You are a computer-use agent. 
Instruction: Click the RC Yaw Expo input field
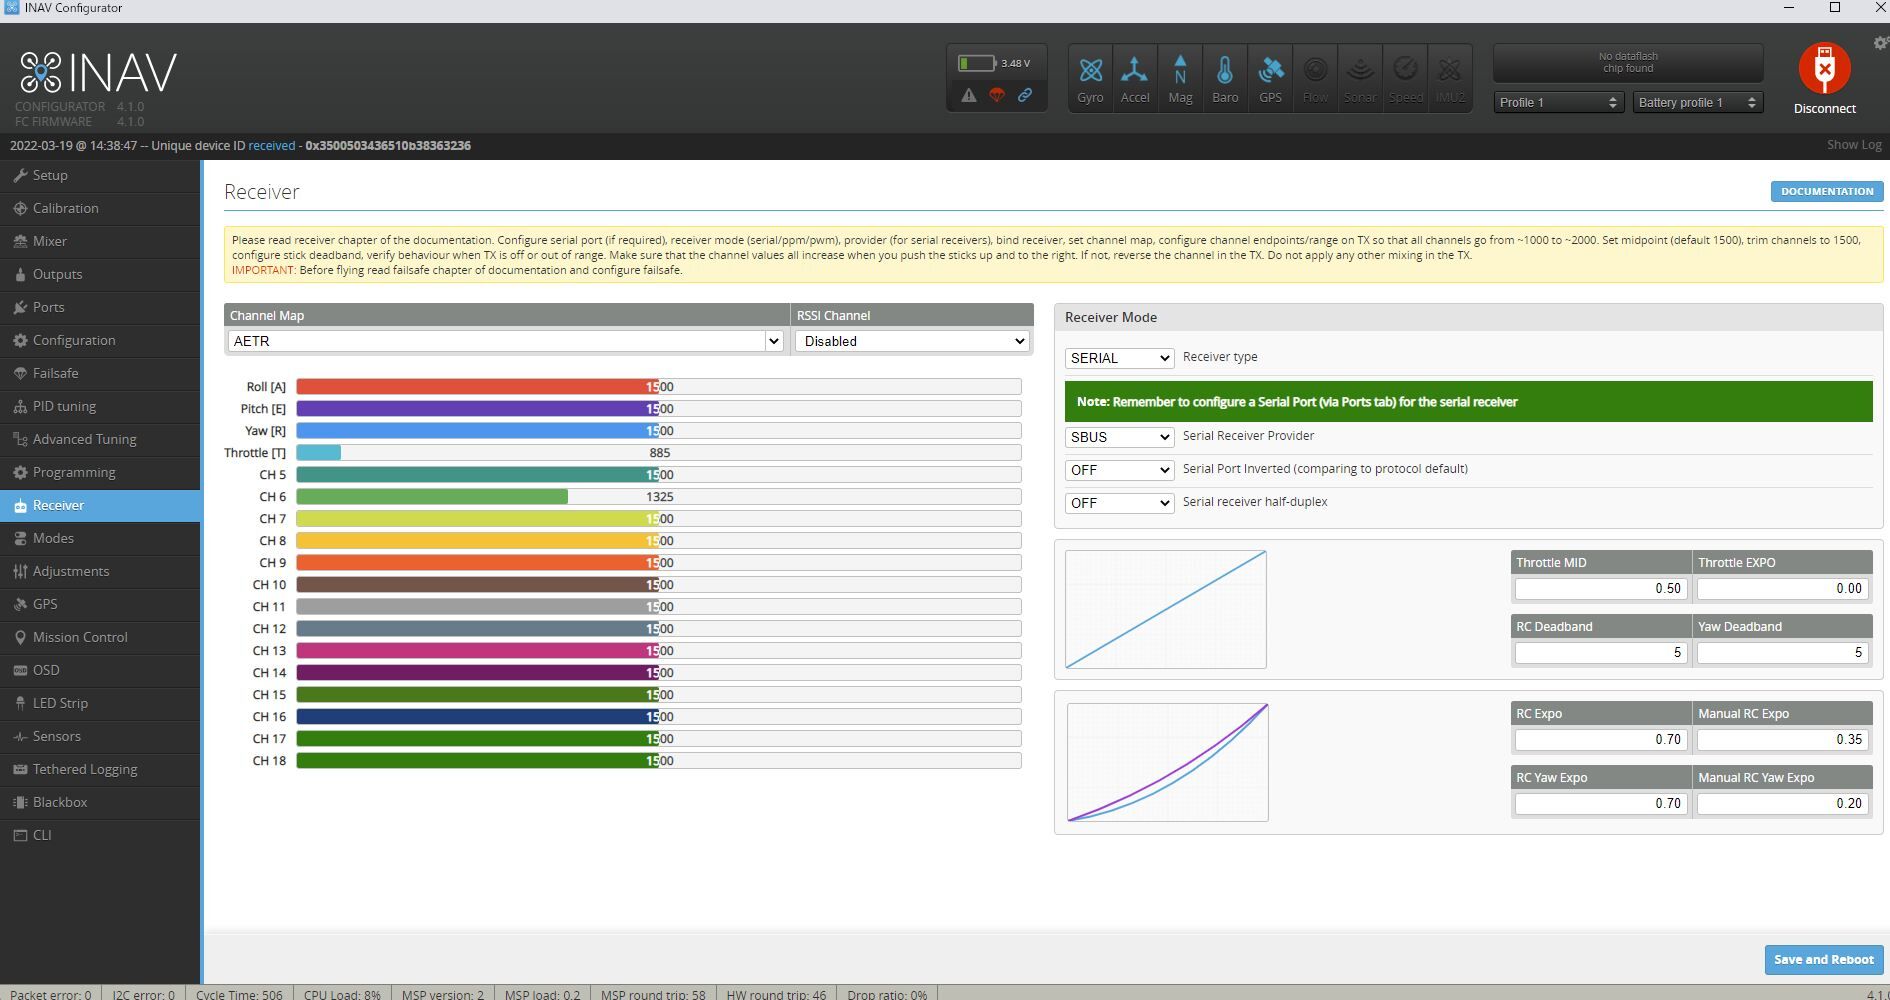(x=1600, y=804)
